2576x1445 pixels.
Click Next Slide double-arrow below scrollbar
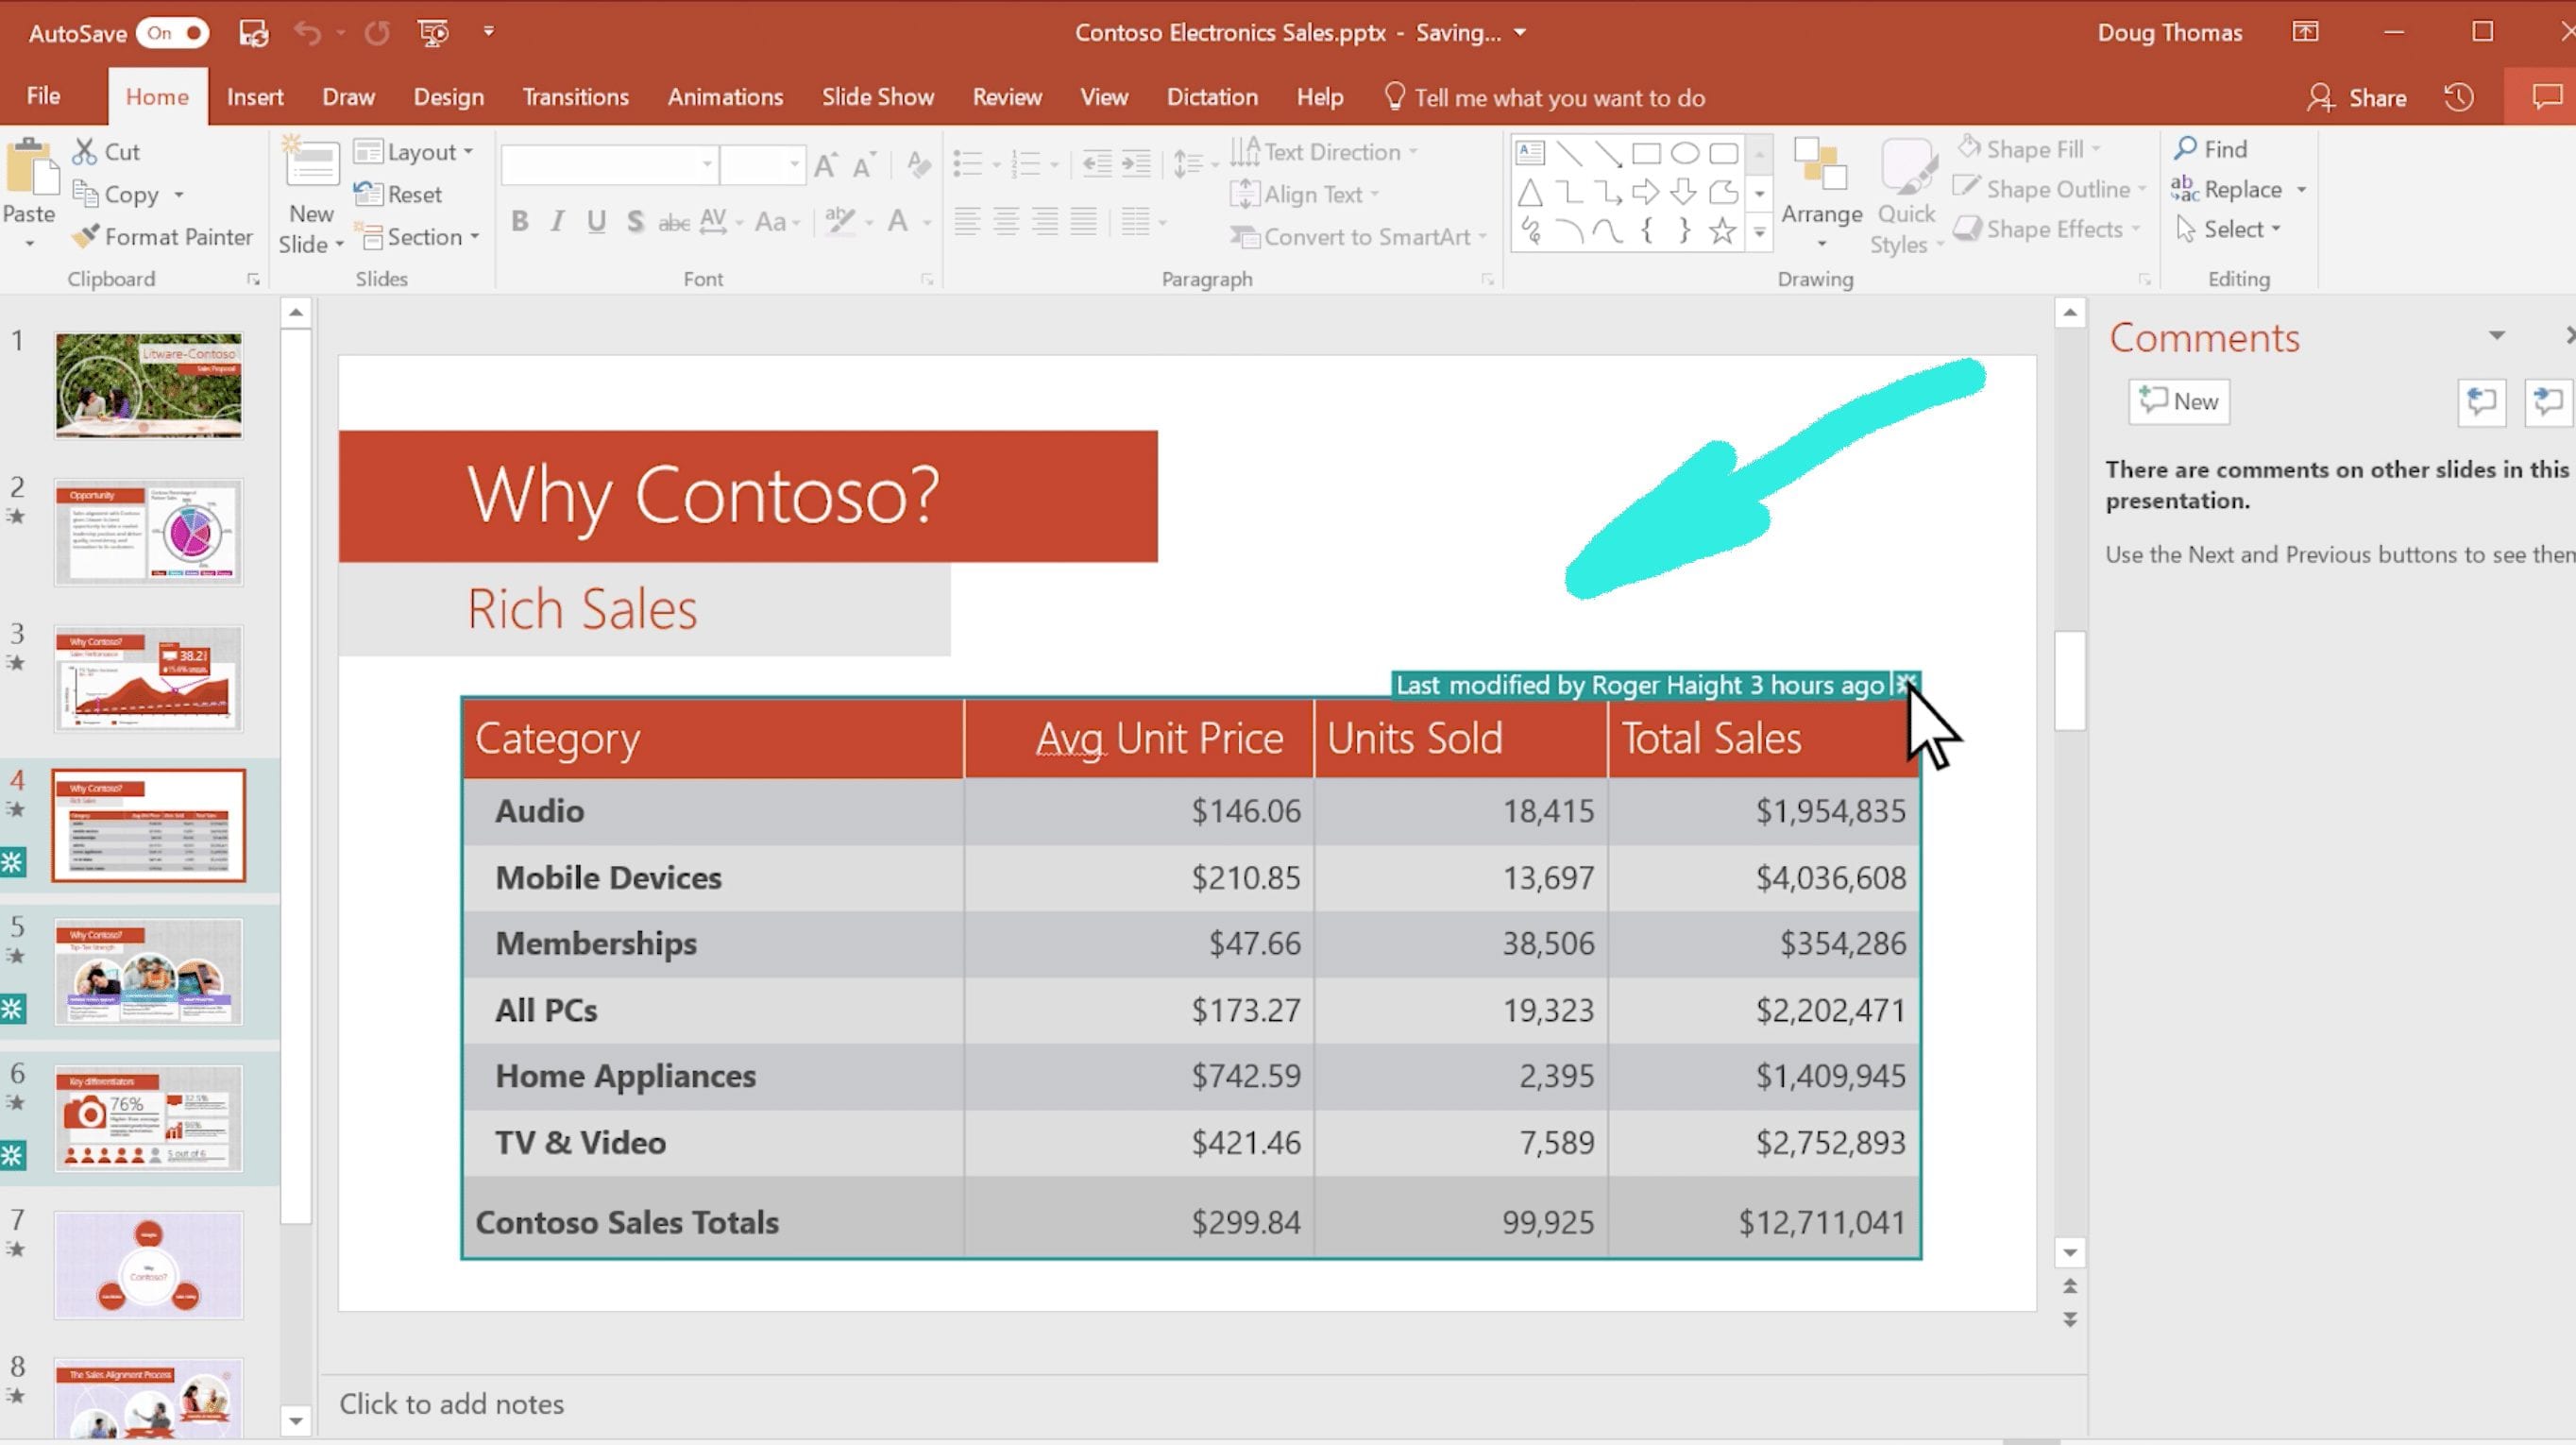pos(2070,1320)
